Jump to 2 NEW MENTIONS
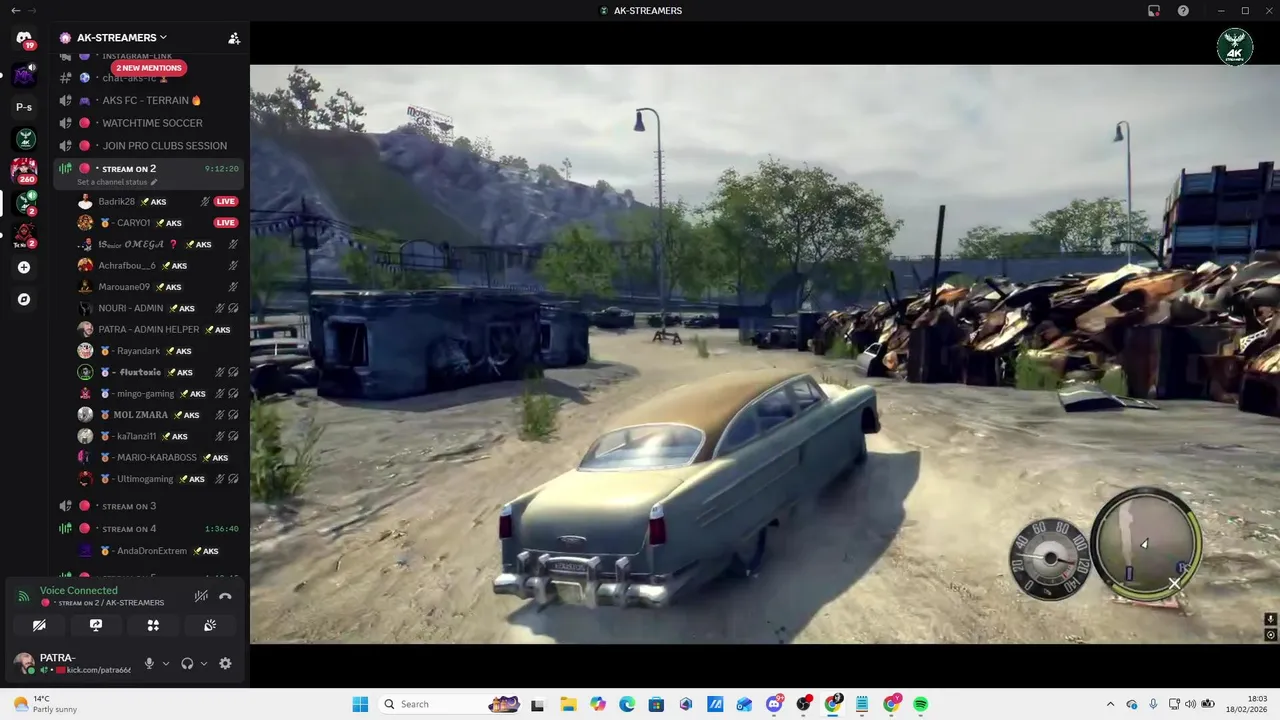 tap(147, 68)
